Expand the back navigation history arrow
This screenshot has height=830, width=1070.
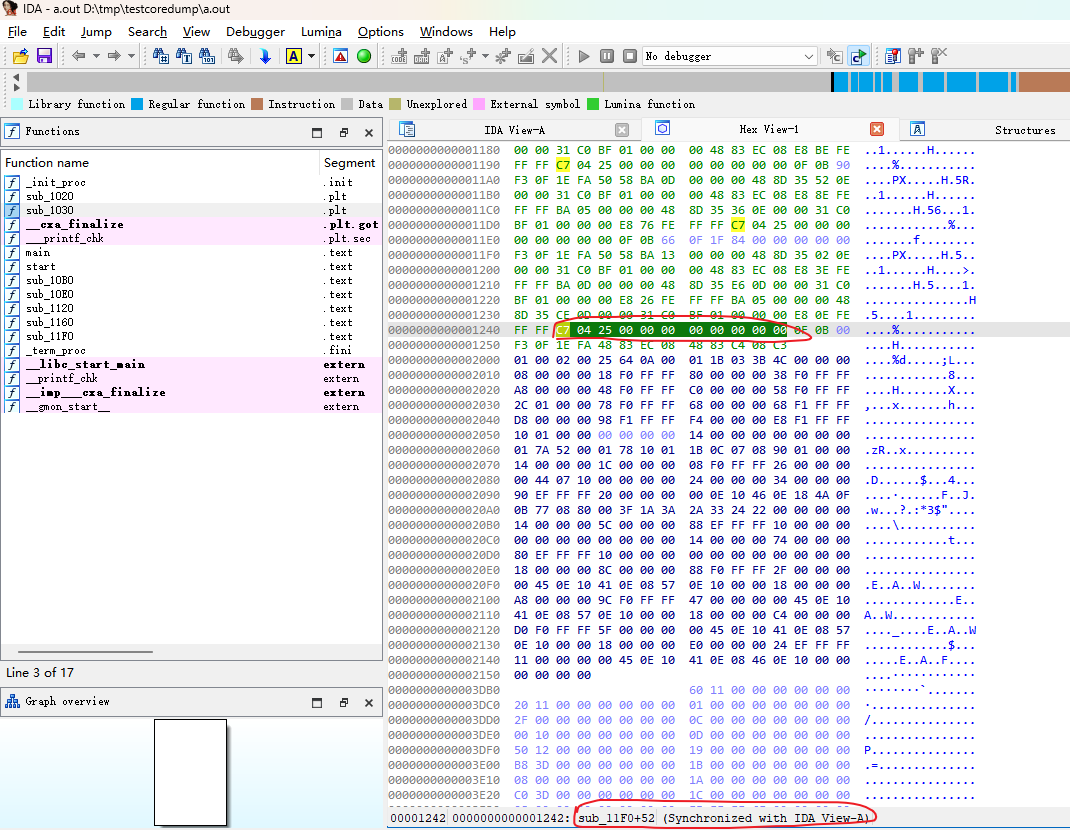(x=96, y=56)
